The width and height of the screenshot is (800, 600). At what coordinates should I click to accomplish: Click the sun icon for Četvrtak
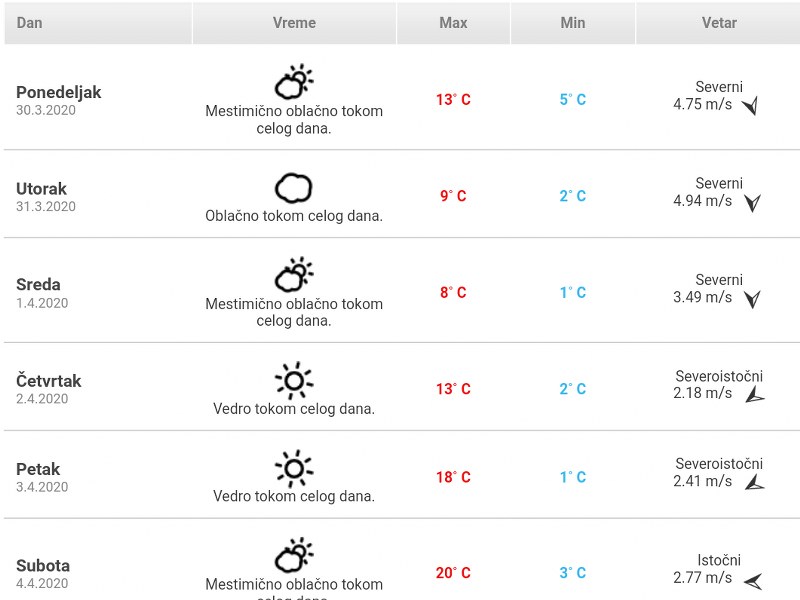coord(294,380)
